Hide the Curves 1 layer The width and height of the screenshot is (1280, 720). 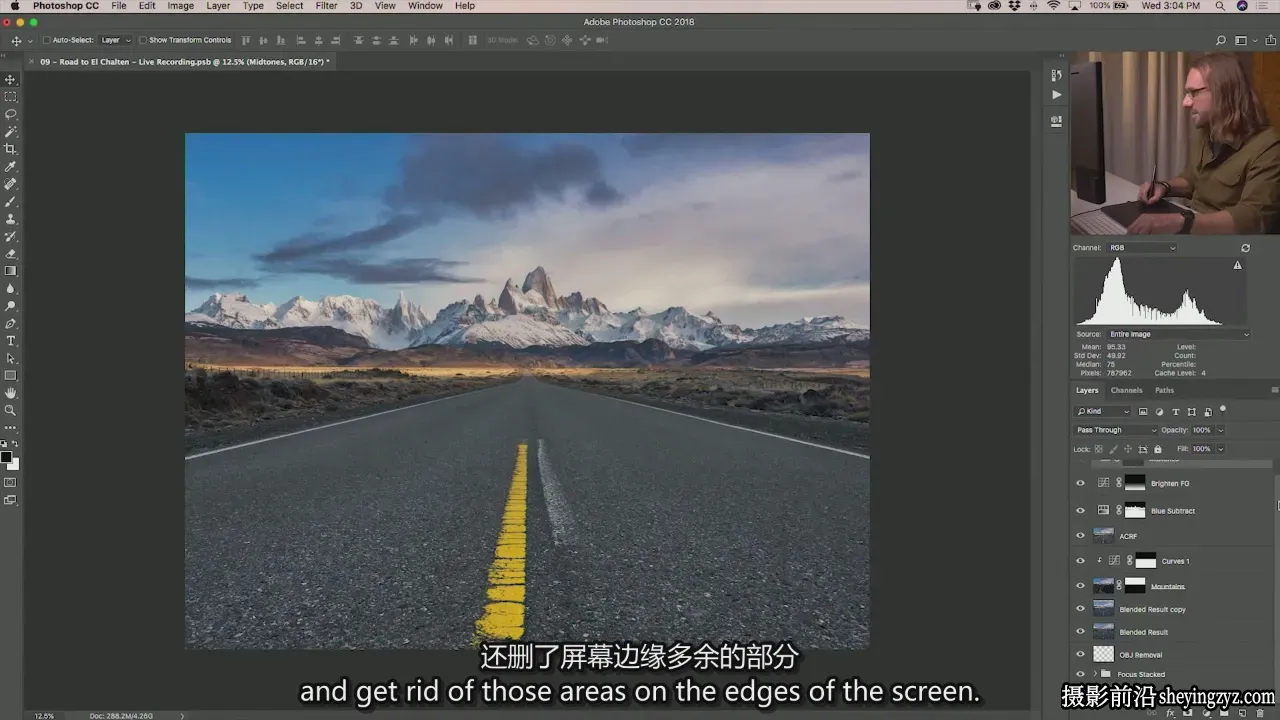tap(1080, 561)
